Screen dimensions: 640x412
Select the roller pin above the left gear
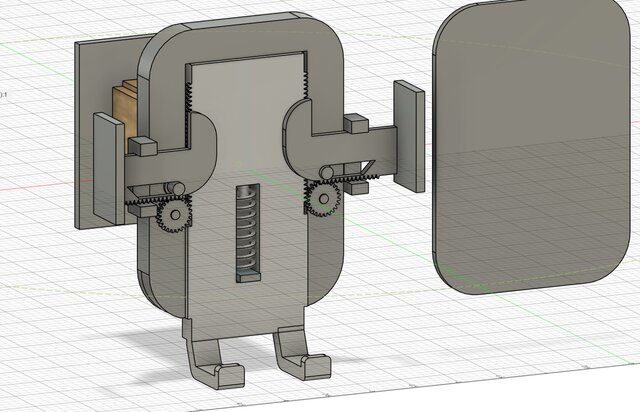(x=176, y=188)
